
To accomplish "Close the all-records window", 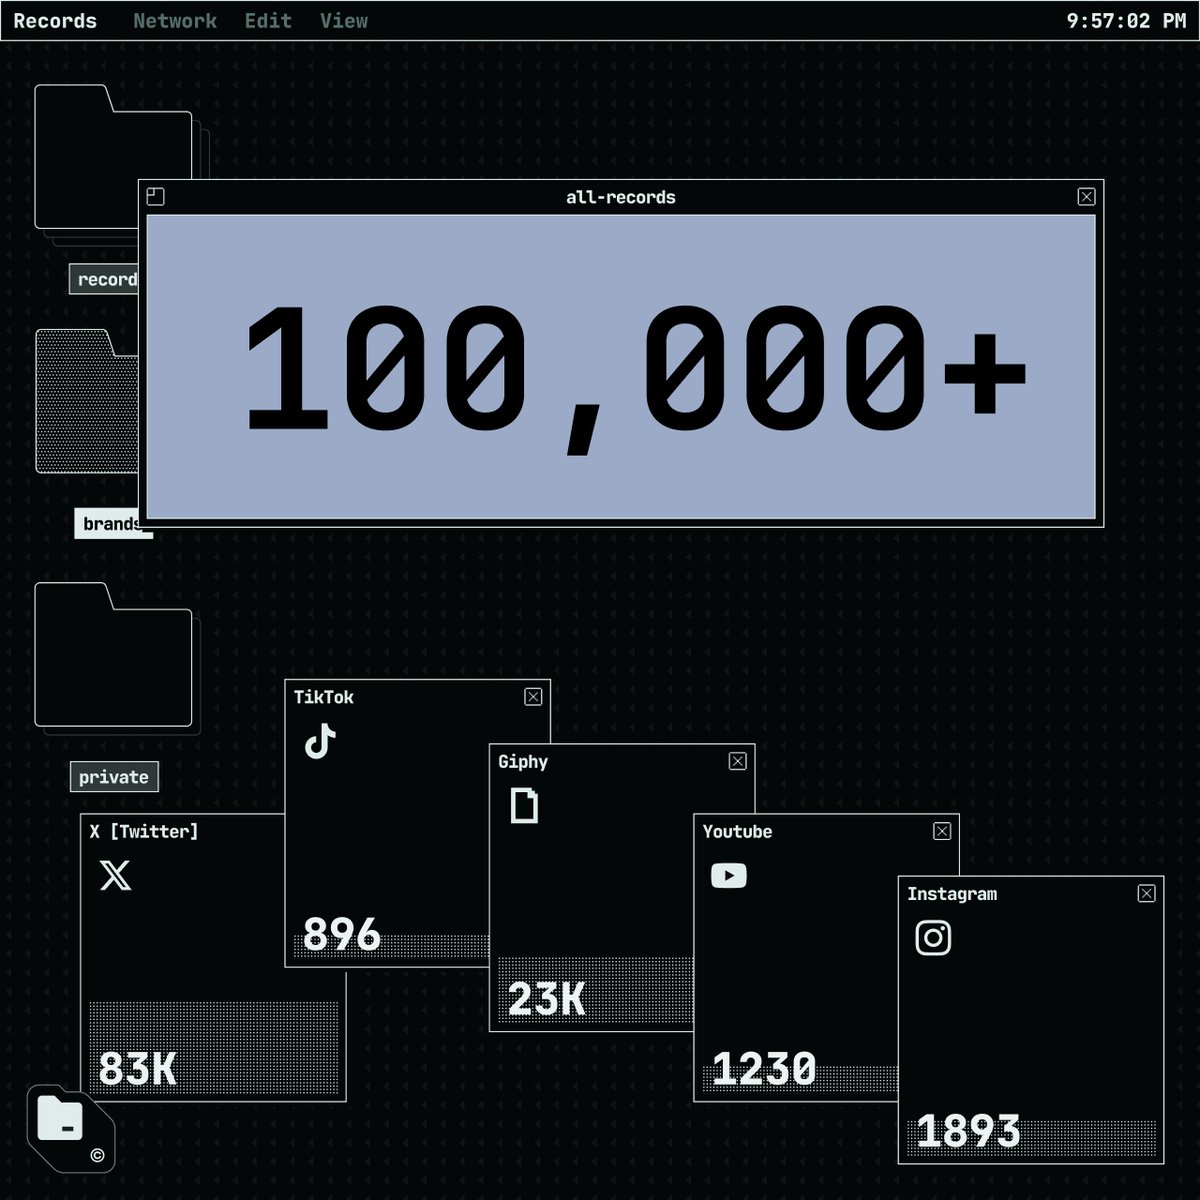I will 1087,197.
